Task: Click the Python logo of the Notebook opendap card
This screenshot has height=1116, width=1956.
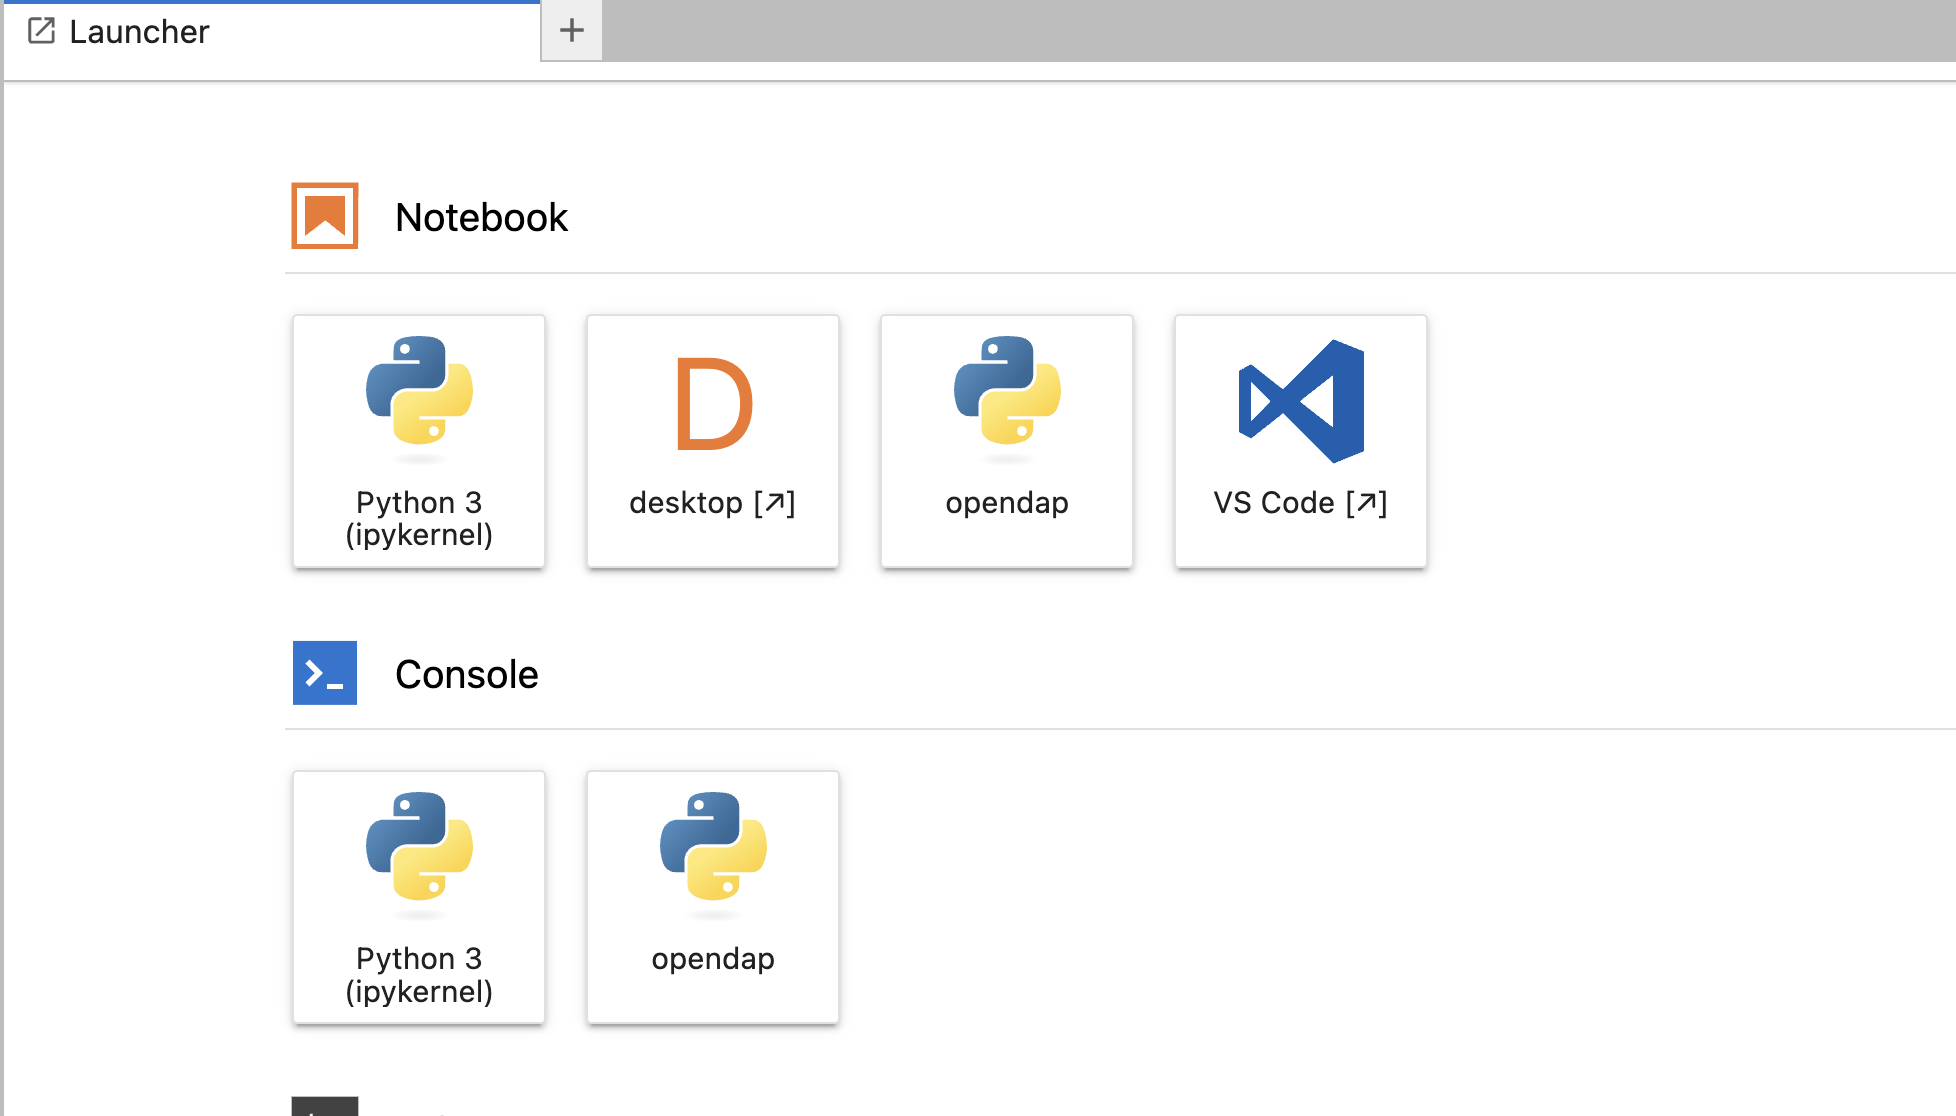Action: click(1007, 391)
